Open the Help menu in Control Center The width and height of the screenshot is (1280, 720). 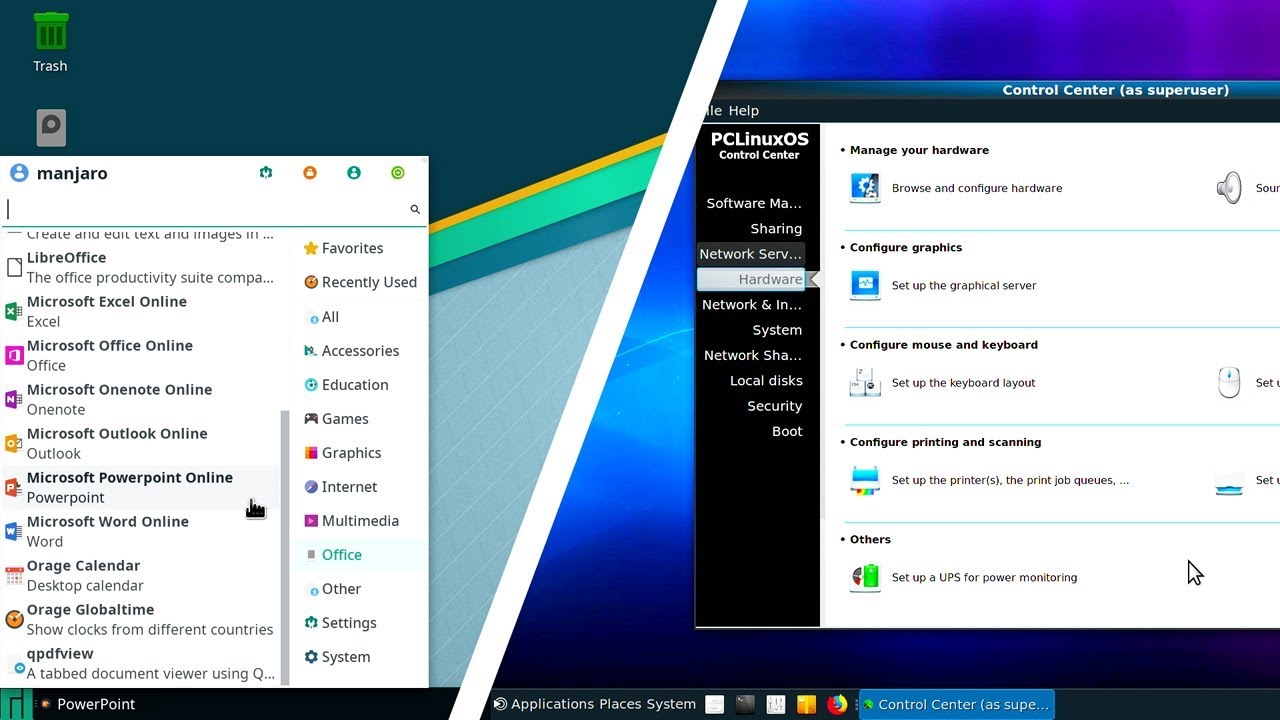tap(744, 110)
